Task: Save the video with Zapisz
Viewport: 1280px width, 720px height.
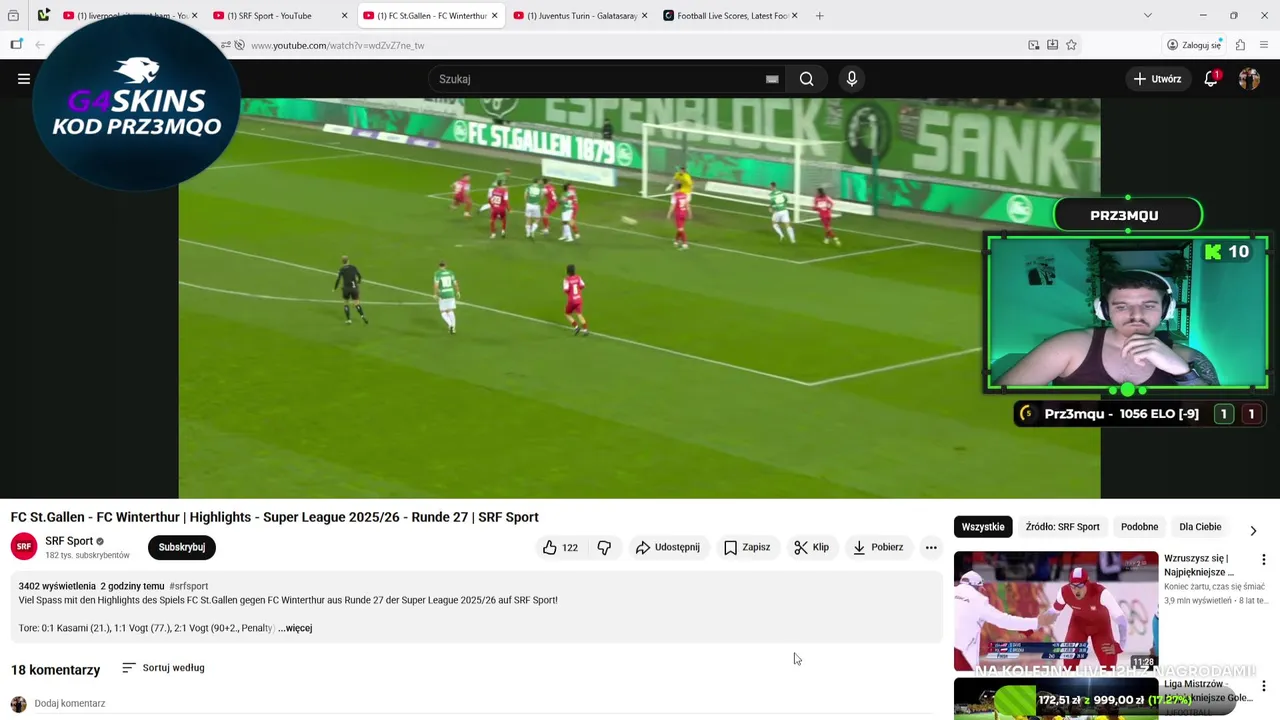Action: tap(747, 547)
